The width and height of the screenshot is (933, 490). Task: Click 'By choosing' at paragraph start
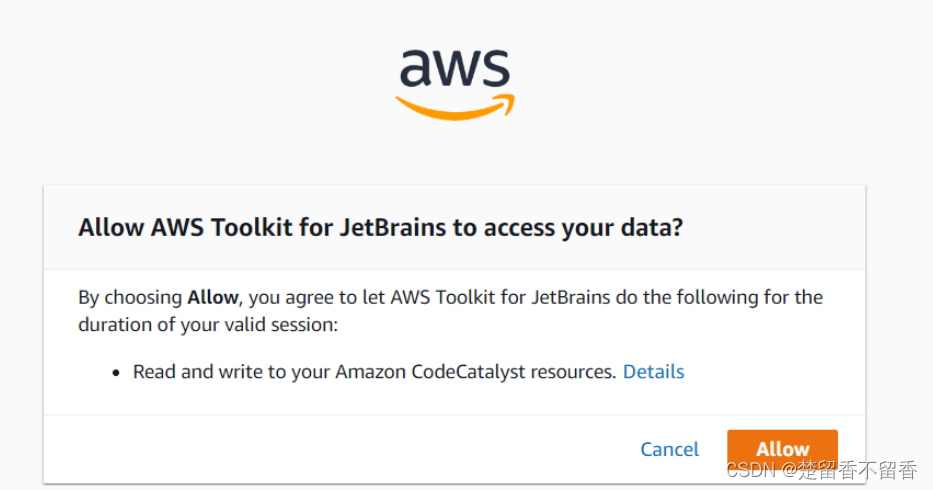pos(130,297)
